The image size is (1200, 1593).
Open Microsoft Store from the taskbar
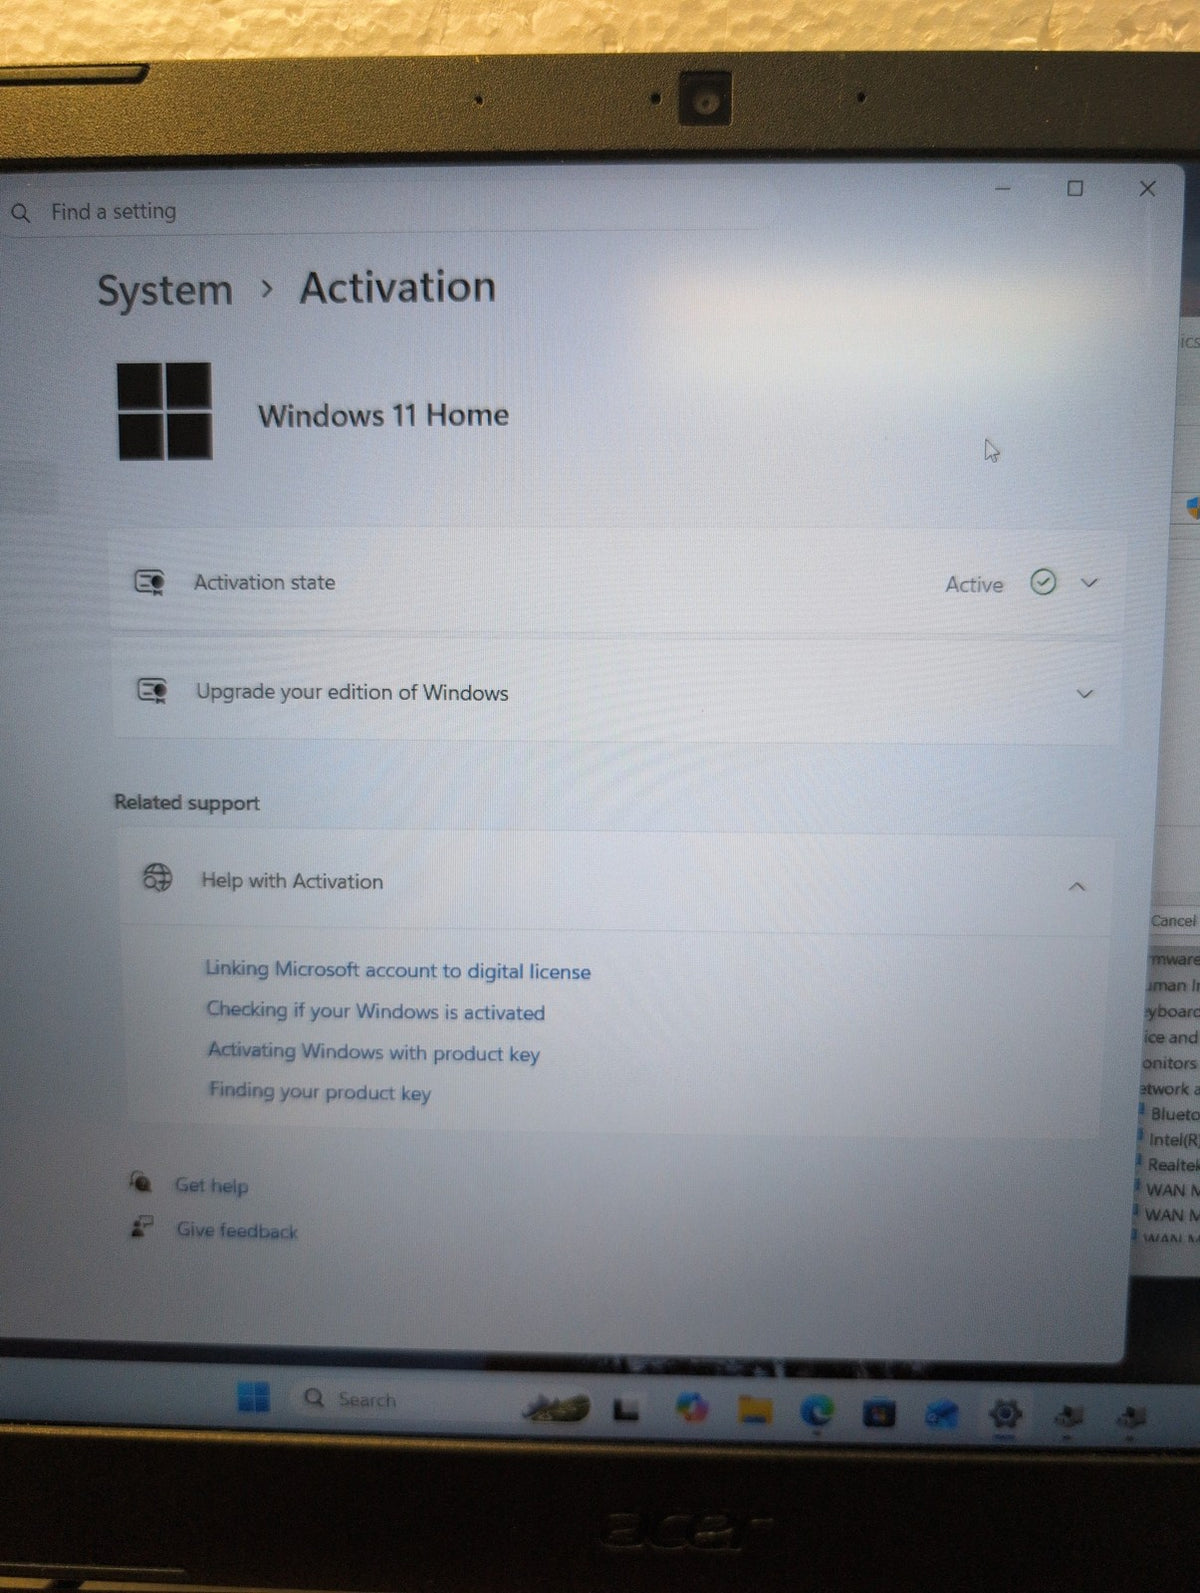coord(879,1413)
